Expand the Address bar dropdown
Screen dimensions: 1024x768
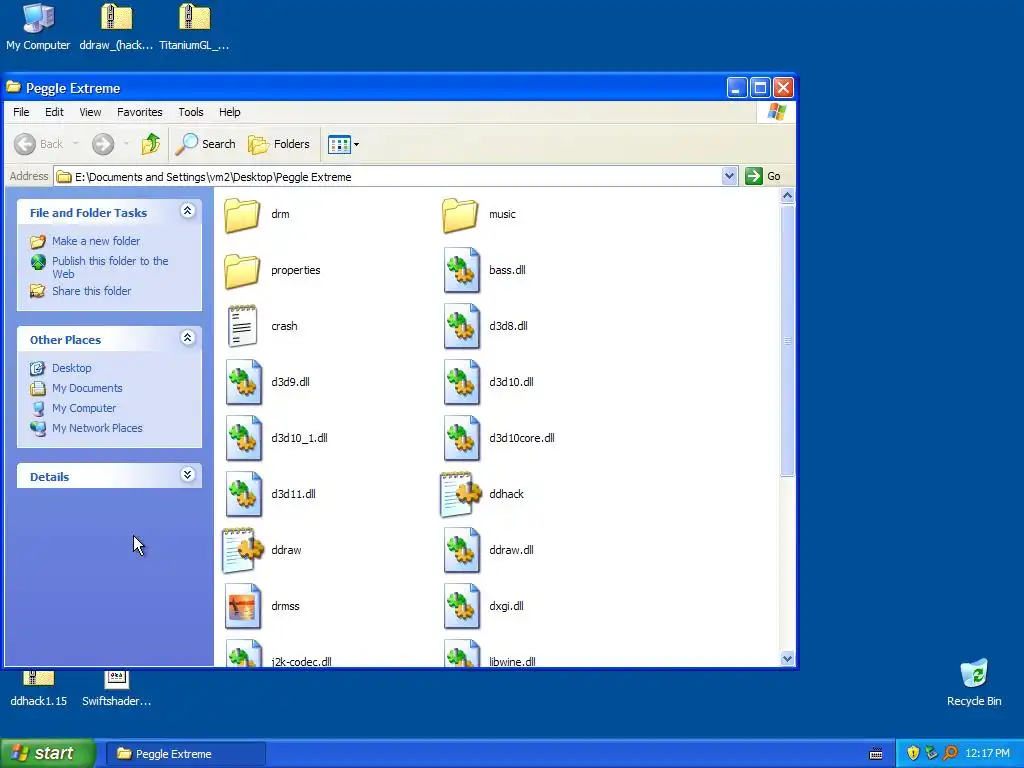pyautogui.click(x=729, y=176)
